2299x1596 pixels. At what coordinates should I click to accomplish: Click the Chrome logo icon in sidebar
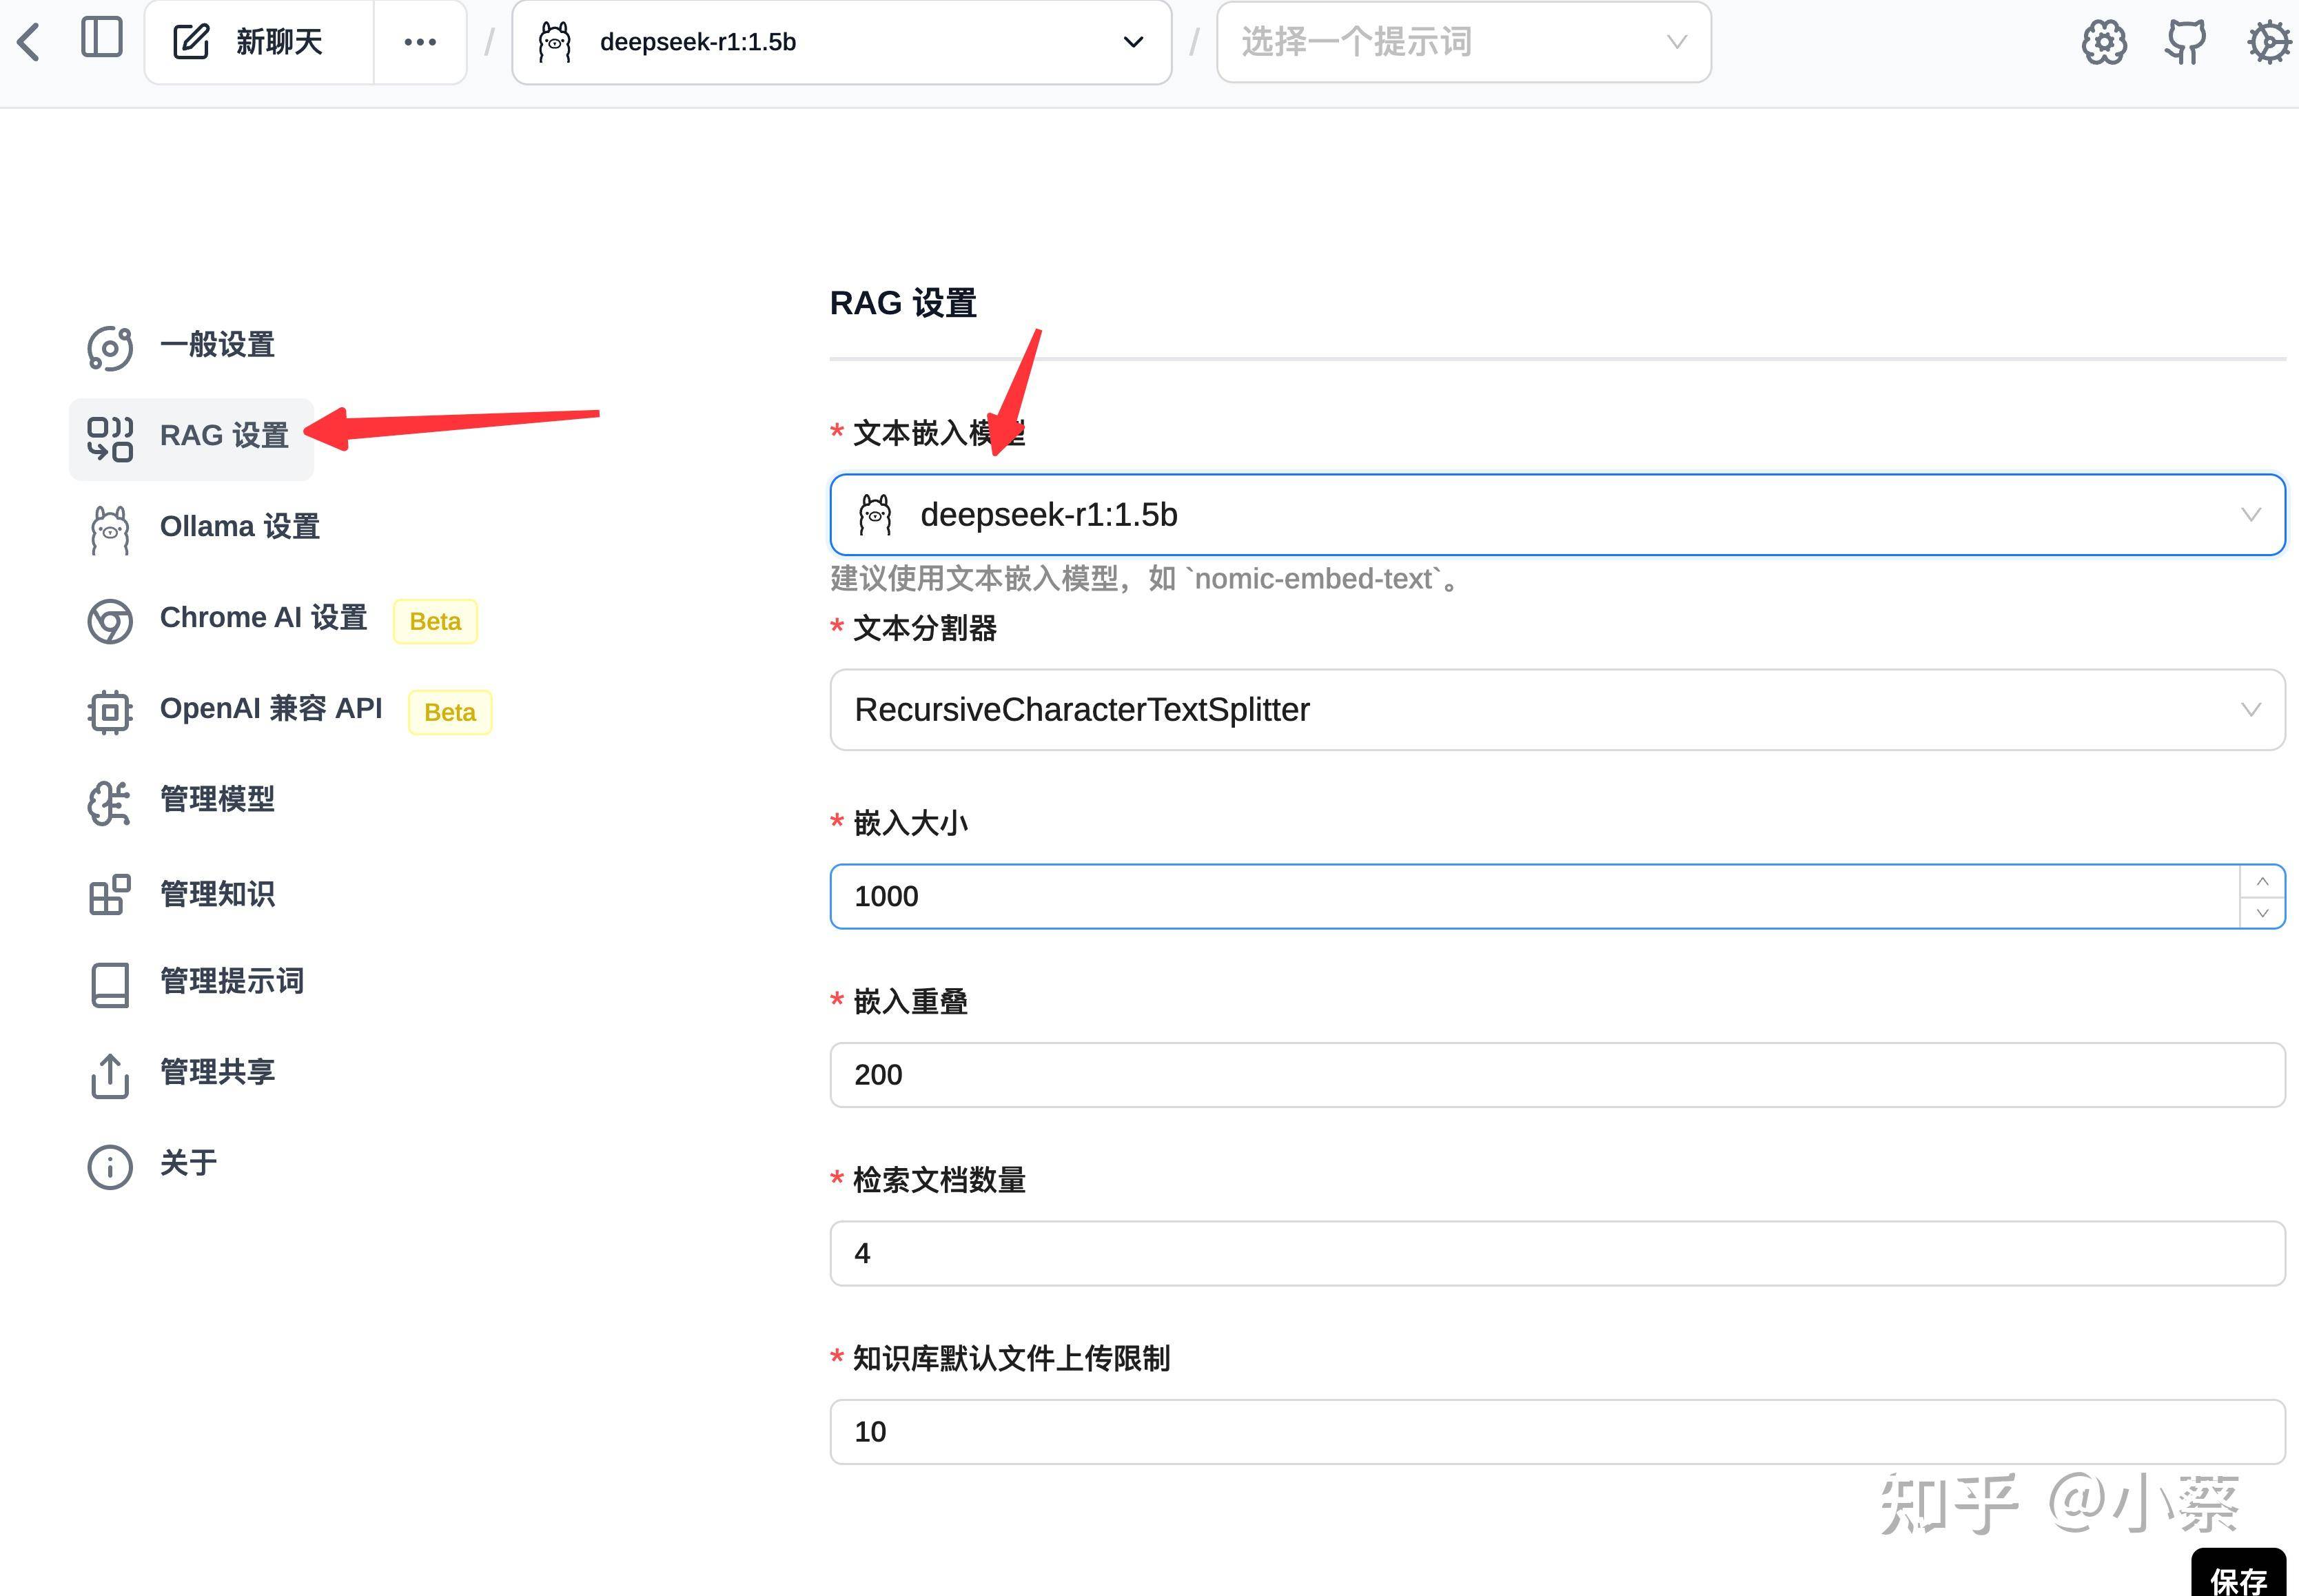[110, 621]
